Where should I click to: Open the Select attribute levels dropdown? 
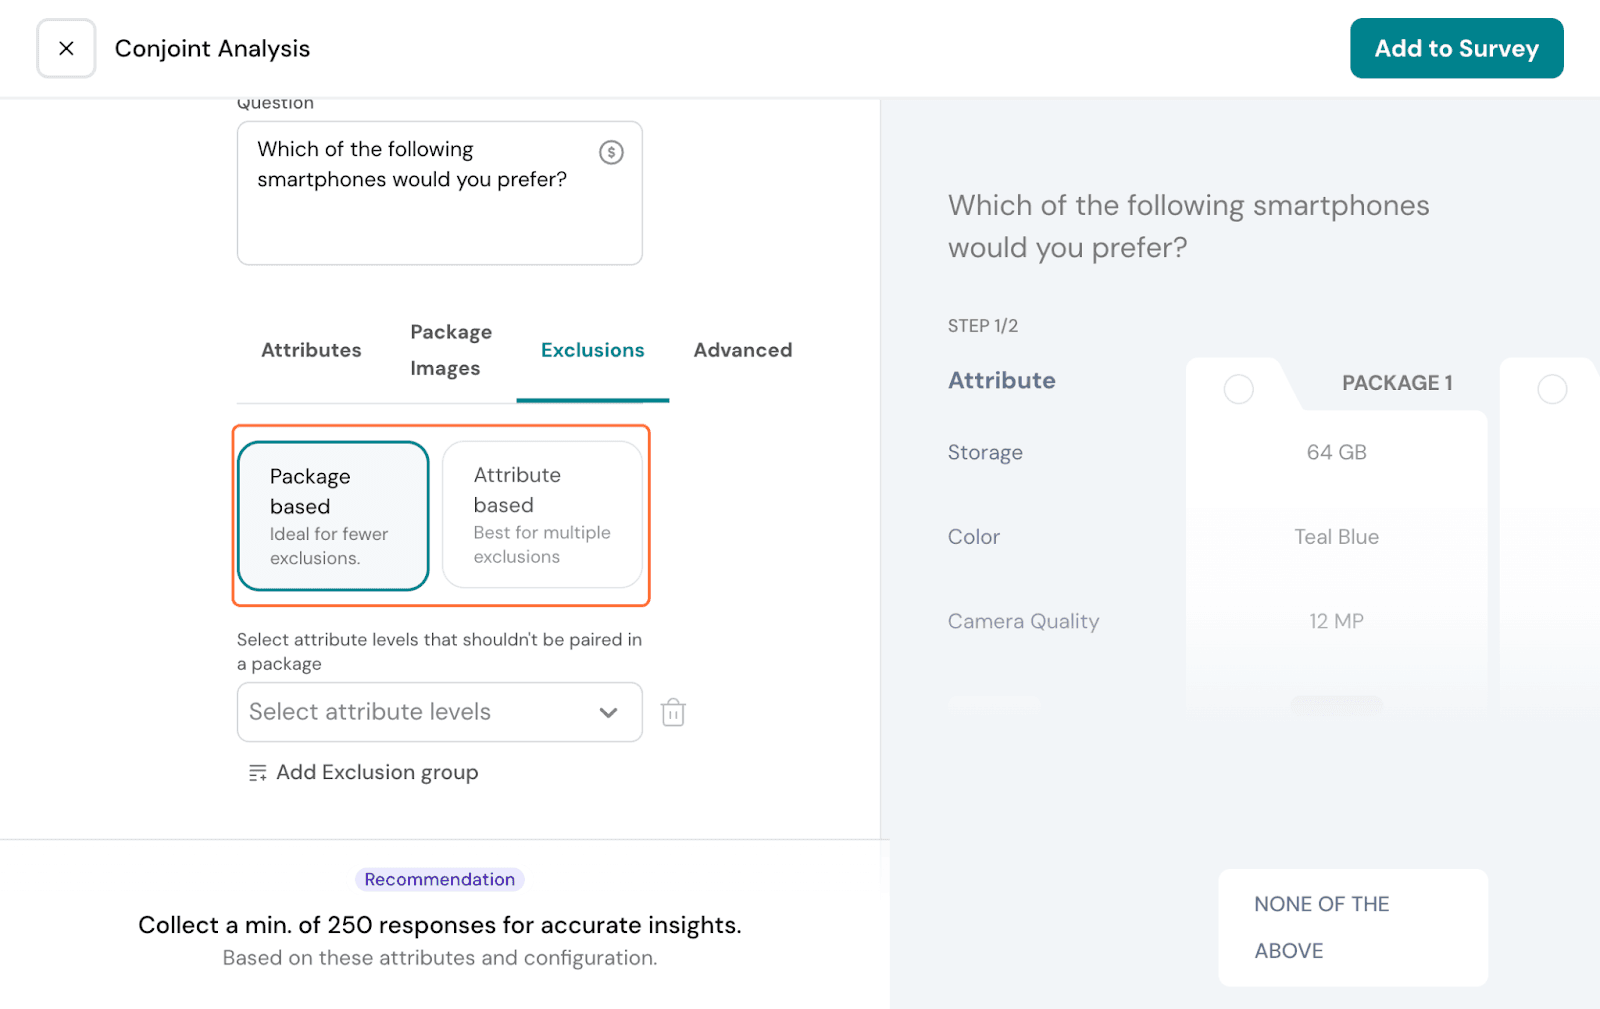[x=420, y=712]
